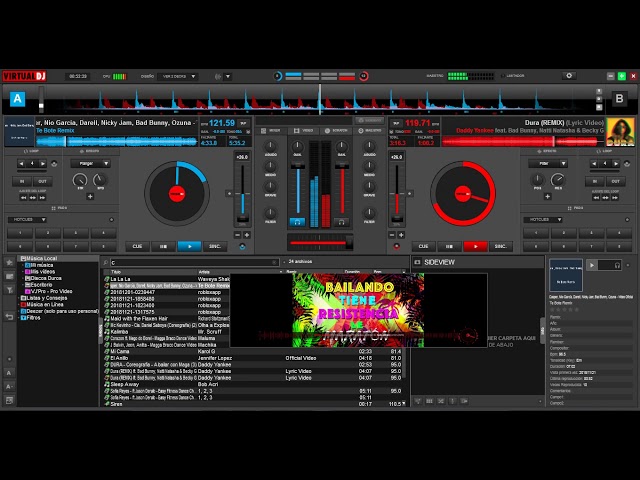Toggle deck B play button
Viewport: 640px width, 480px height.
475,247
